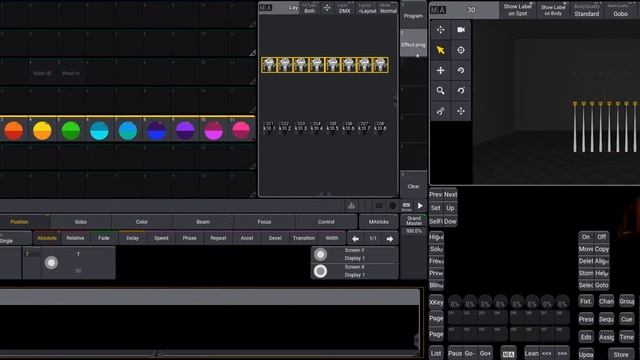The height and width of the screenshot is (360, 640).
Task: Select the Beam feature group tab
Action: click(x=203, y=222)
